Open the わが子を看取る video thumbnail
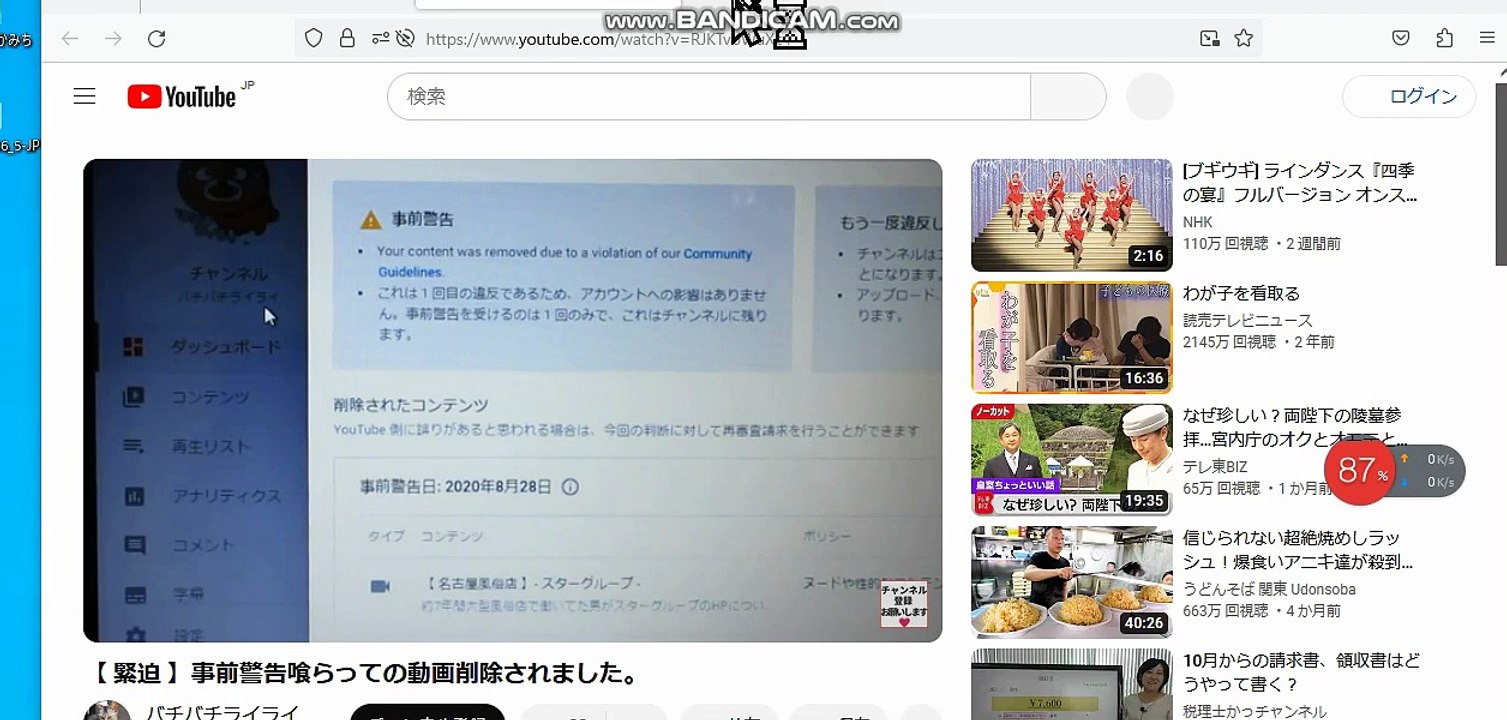The height and width of the screenshot is (720, 1507). 1071,338
